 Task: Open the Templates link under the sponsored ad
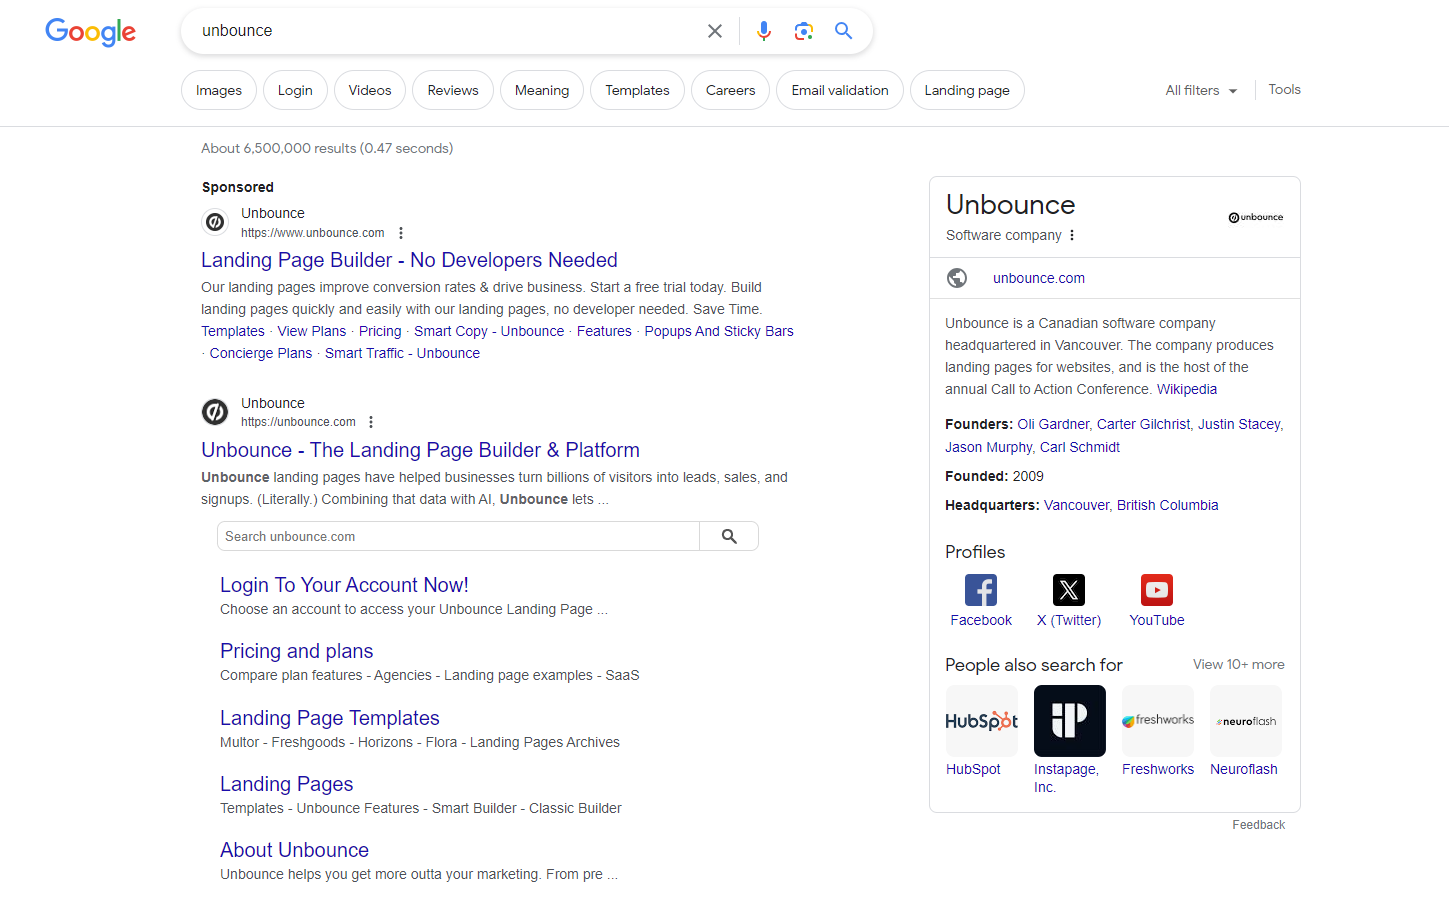pos(233,331)
